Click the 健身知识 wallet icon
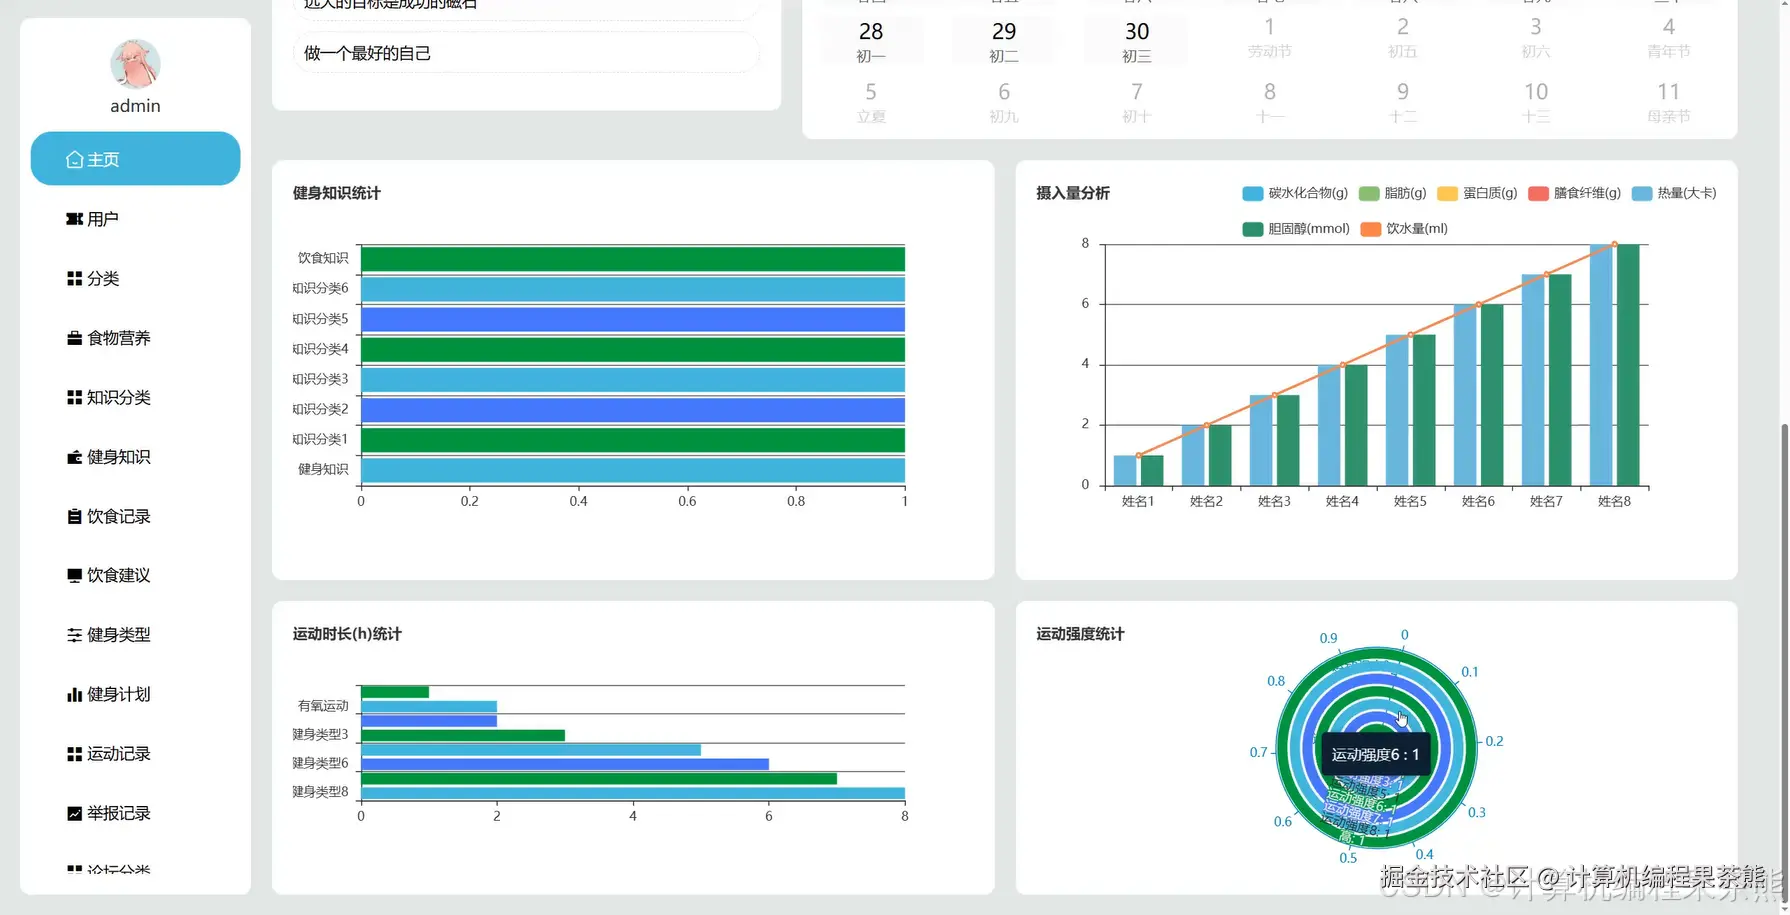Screen dimensions: 1790x915 click(x=74, y=457)
